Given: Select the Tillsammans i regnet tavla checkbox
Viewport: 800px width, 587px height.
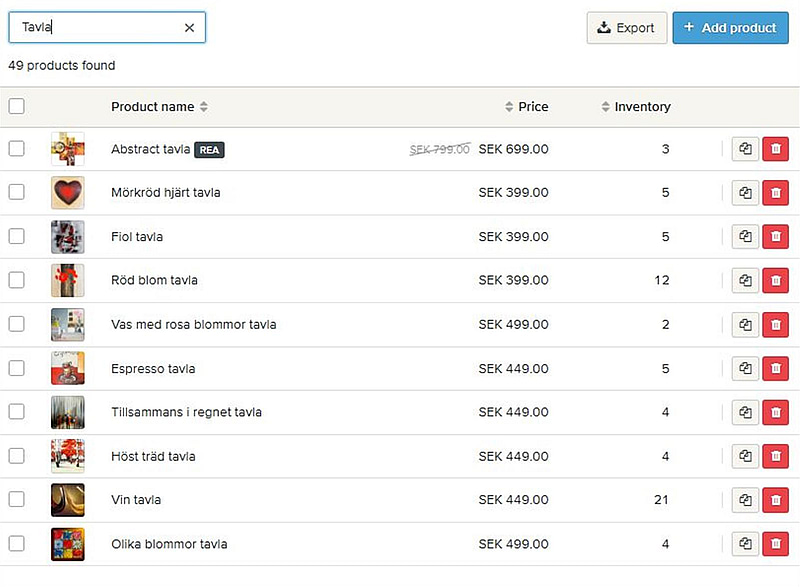Looking at the screenshot, I should [x=17, y=412].
